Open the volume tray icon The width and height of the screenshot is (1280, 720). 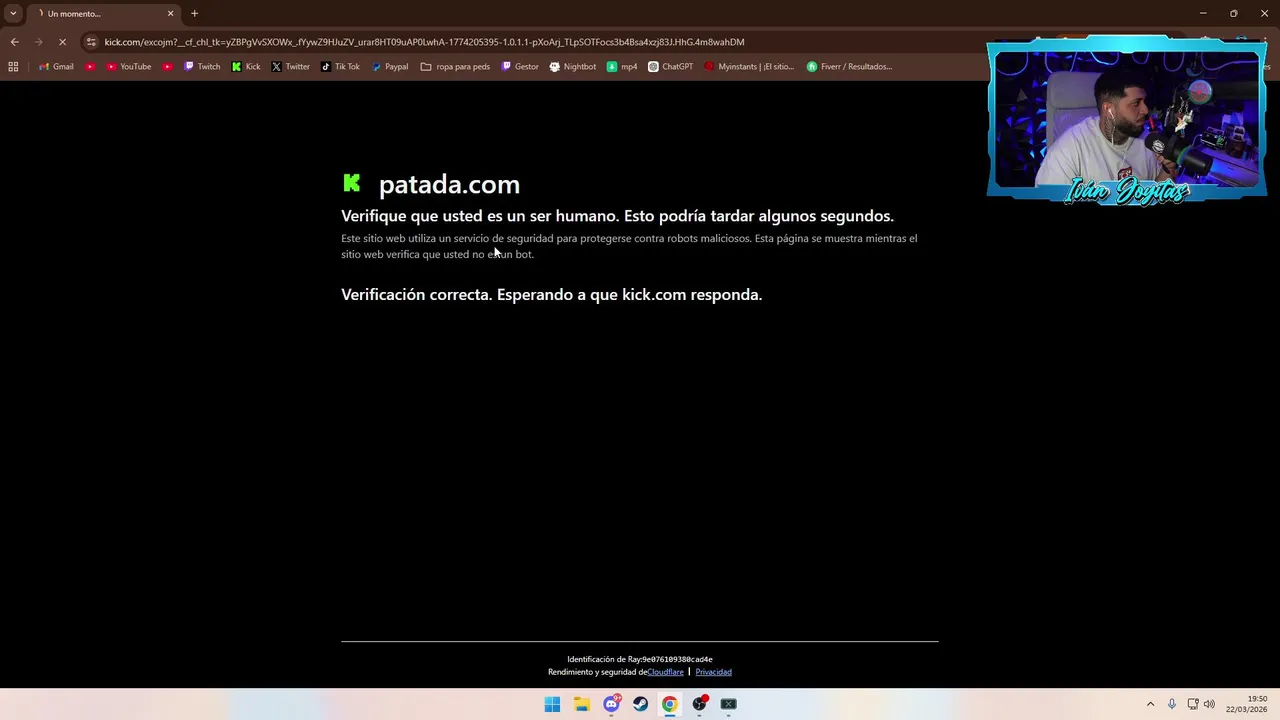pos(1209,704)
